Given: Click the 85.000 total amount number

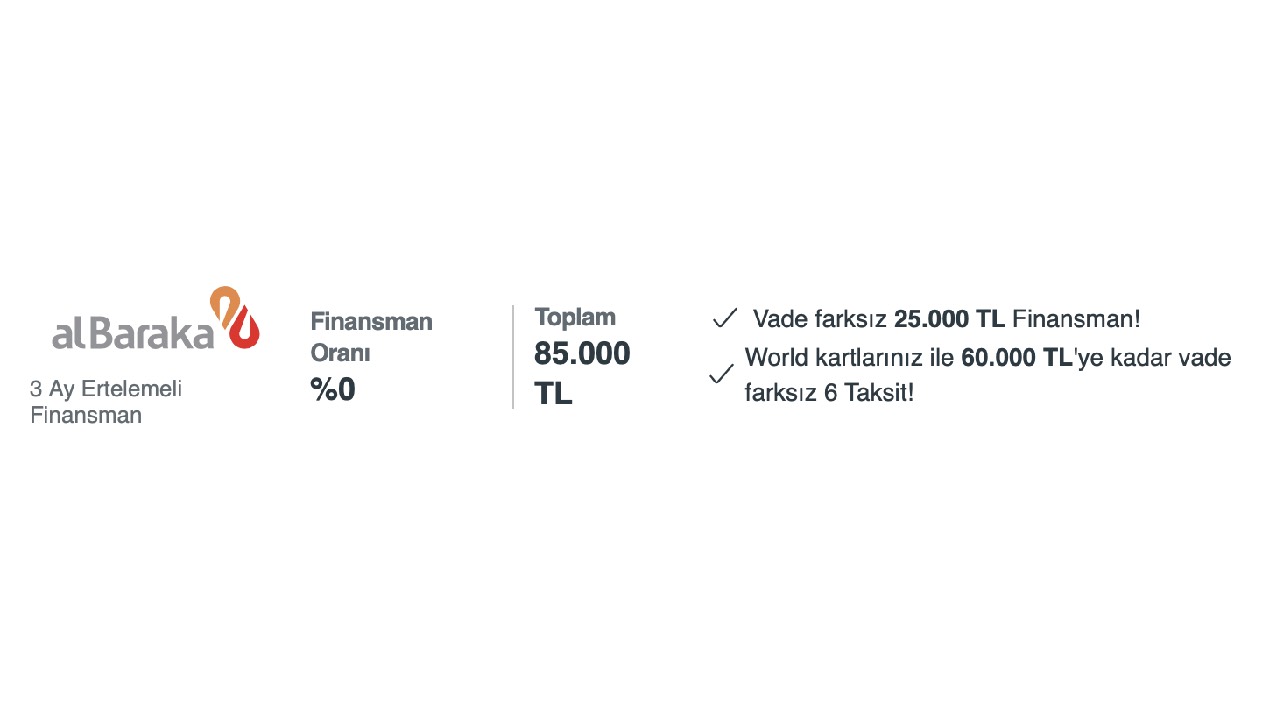Looking at the screenshot, I should pyautogui.click(x=582, y=354).
